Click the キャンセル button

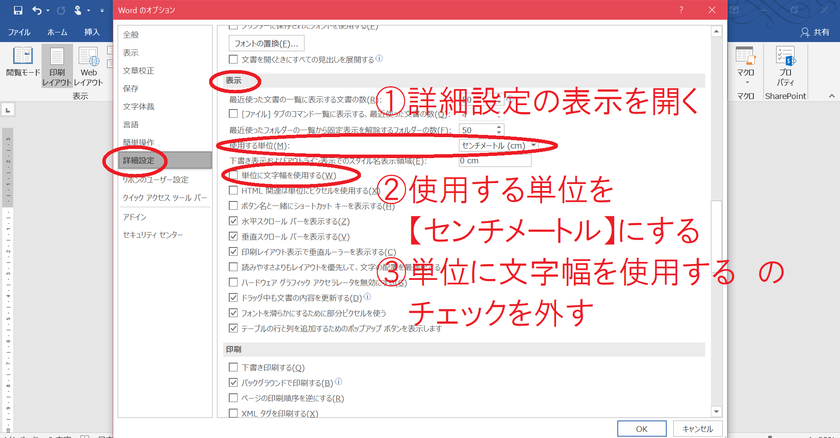tap(697, 429)
